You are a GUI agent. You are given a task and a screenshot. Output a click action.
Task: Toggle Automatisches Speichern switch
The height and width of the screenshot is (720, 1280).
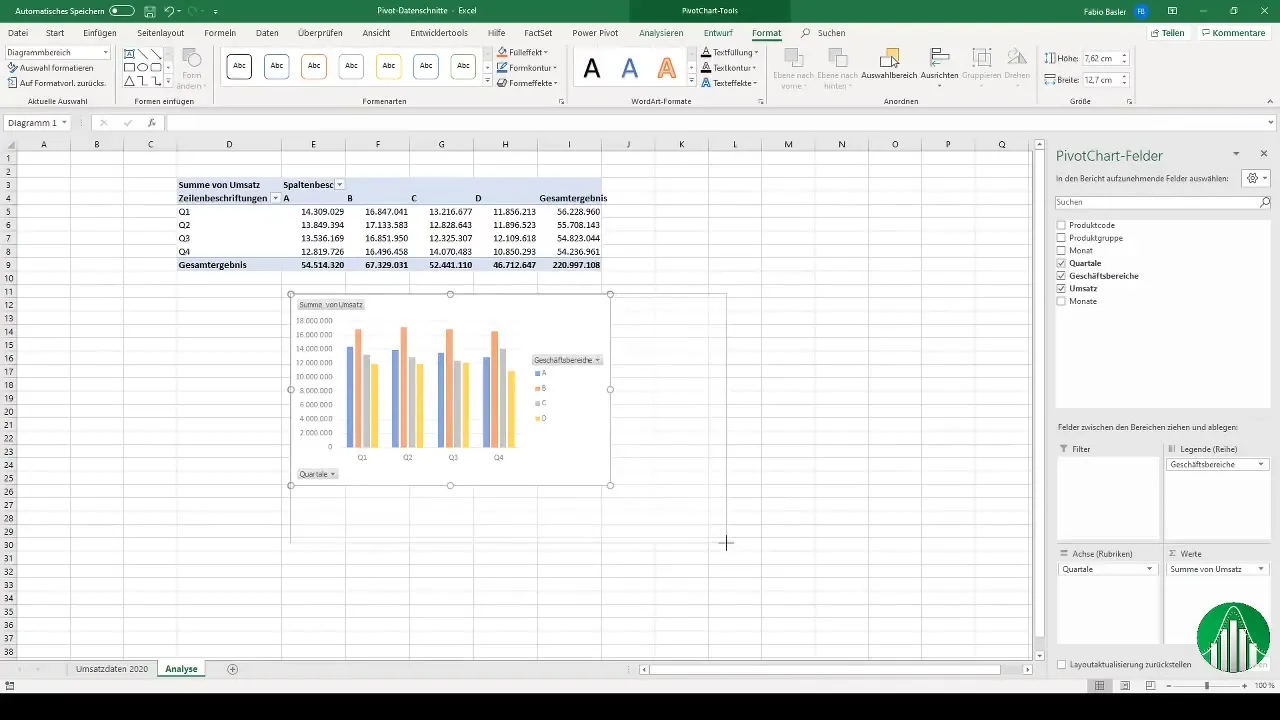(122, 11)
